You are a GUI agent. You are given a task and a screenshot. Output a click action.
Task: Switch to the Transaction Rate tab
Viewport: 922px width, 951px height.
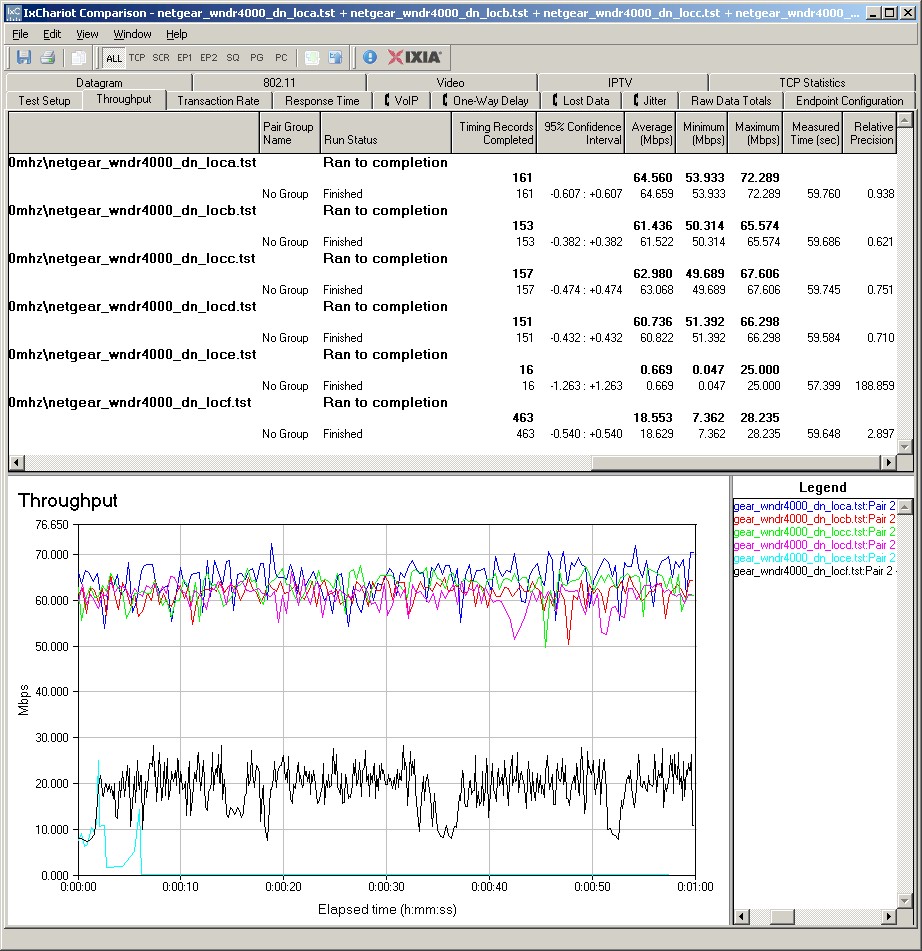coord(218,101)
